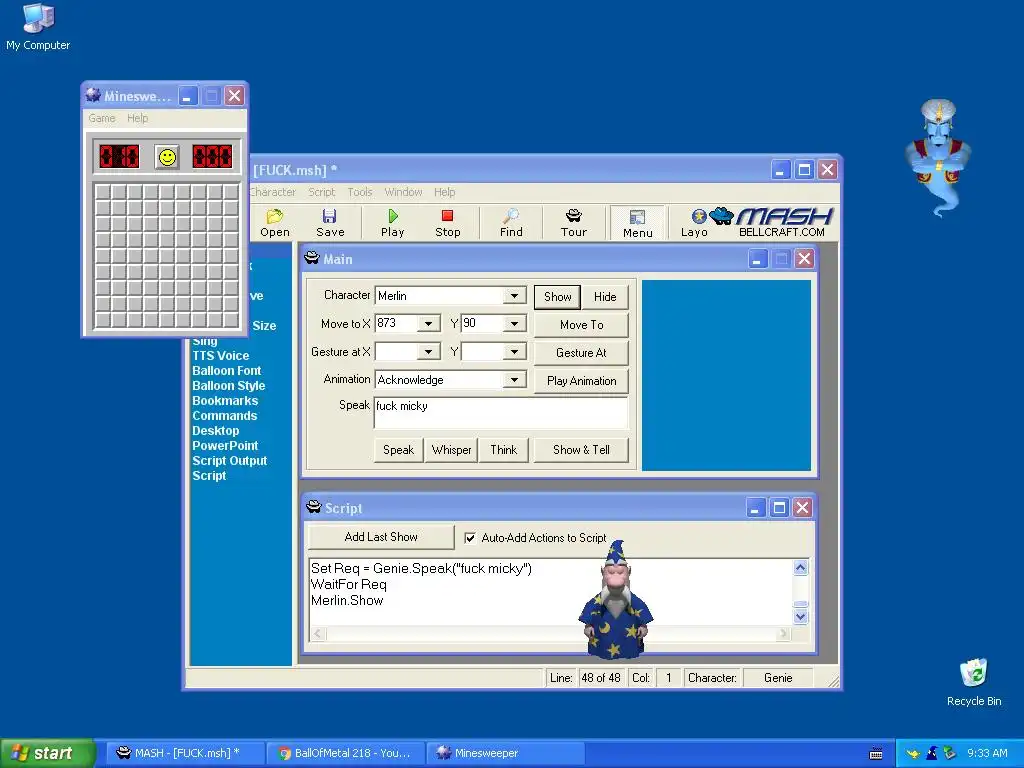The height and width of the screenshot is (768, 1024).
Task: Click the Main window cauldron title icon
Action: click(312, 259)
